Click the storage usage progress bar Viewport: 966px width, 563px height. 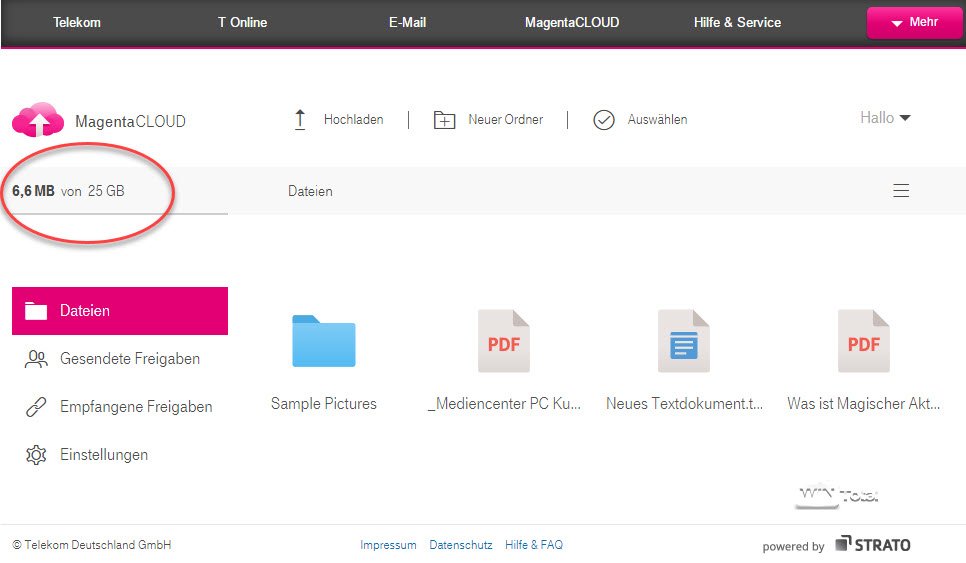120,214
